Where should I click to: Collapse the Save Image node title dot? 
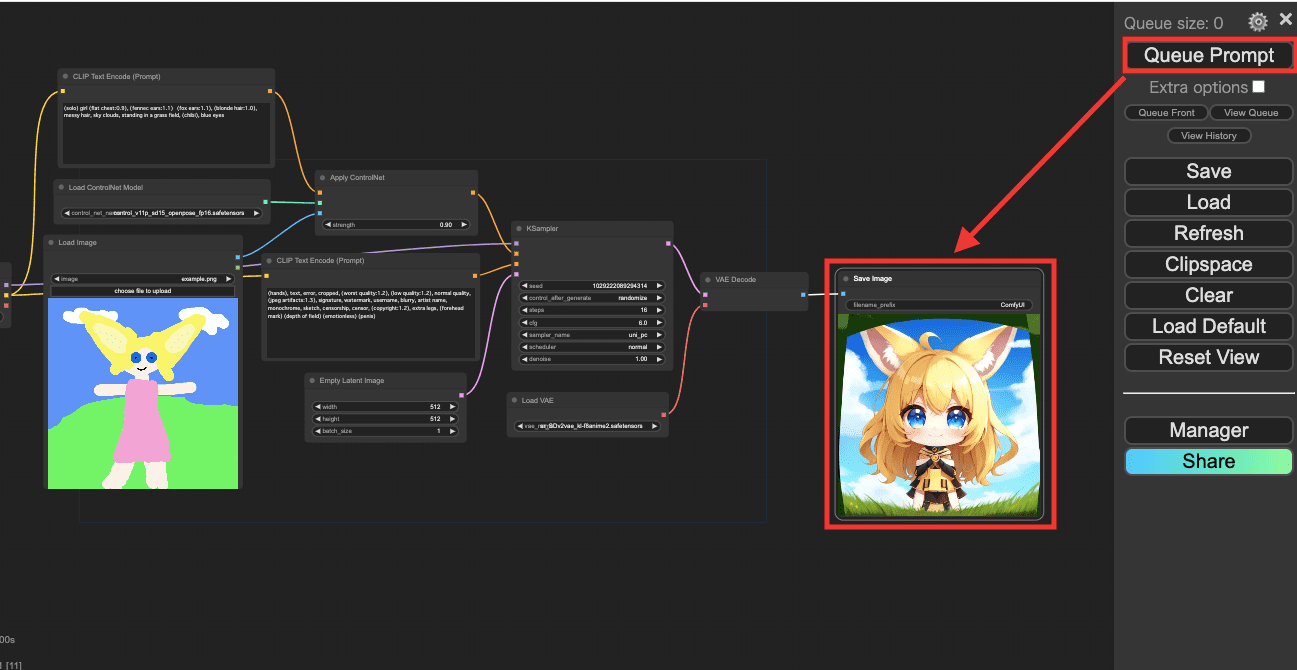tap(846, 279)
